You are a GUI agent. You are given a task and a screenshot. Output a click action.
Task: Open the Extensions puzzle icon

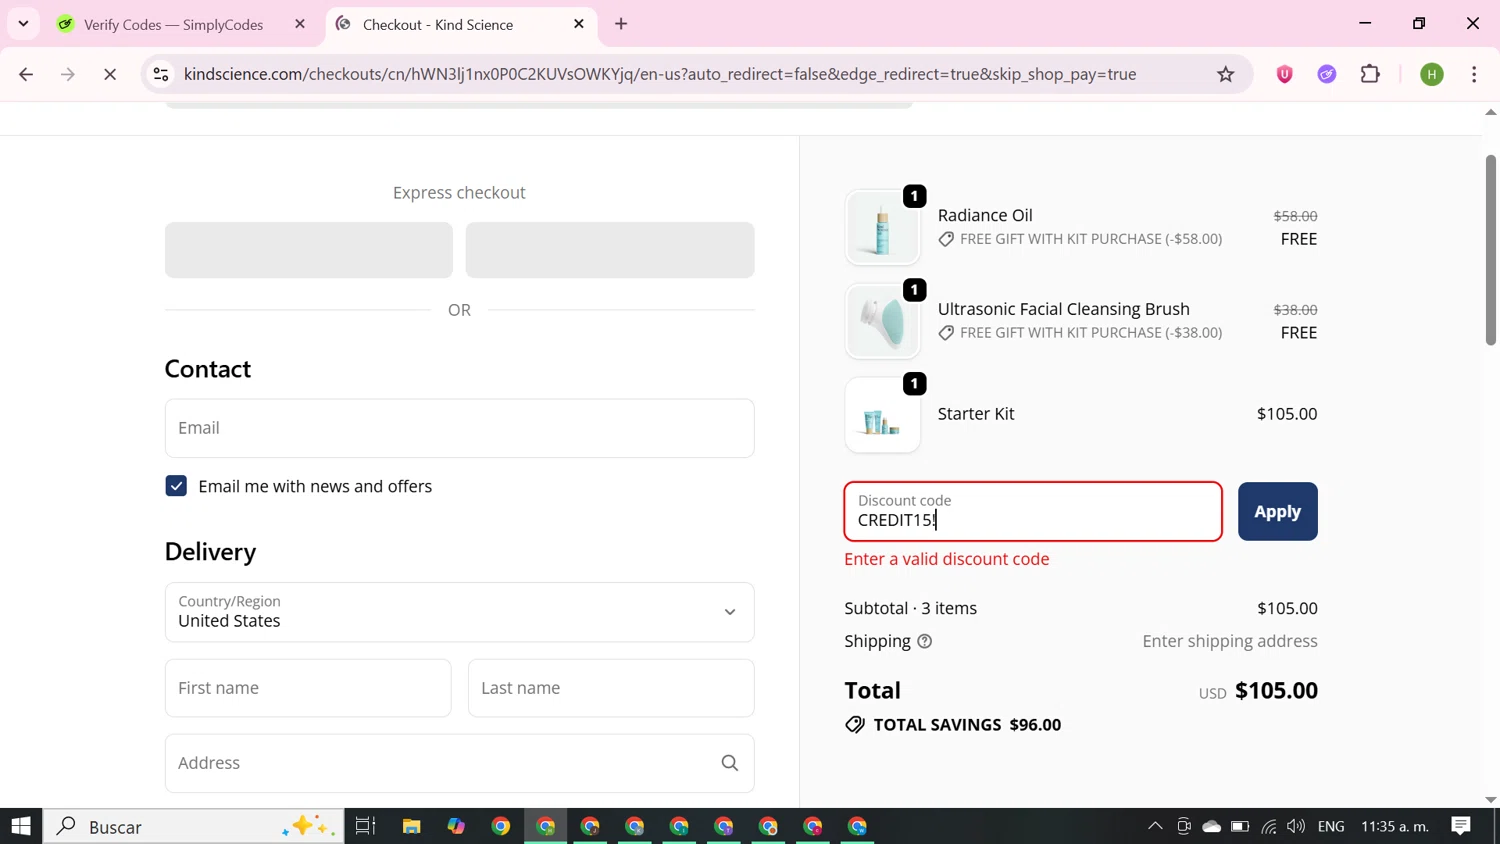coord(1371,74)
